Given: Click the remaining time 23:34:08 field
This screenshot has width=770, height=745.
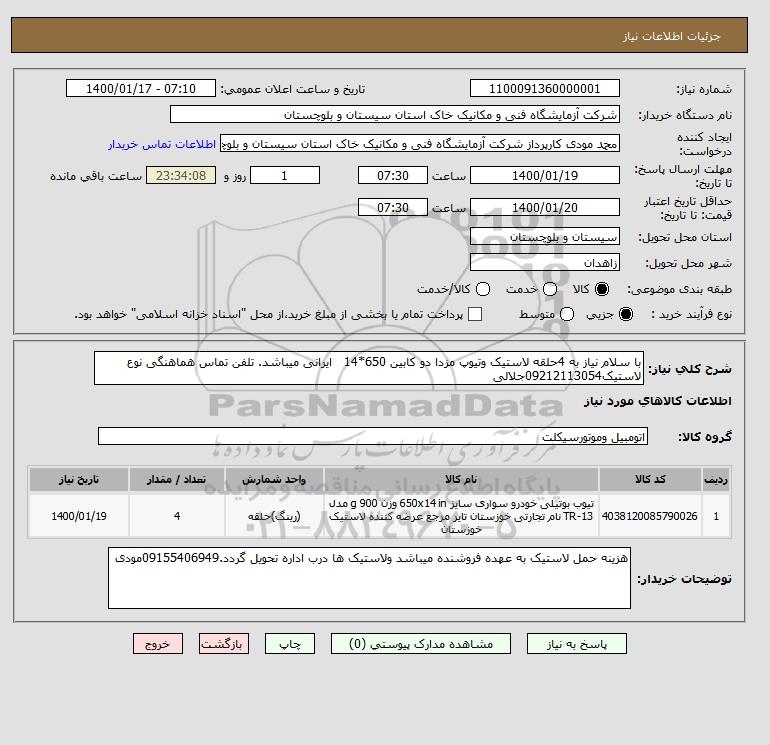Looking at the screenshot, I should 181,175.
